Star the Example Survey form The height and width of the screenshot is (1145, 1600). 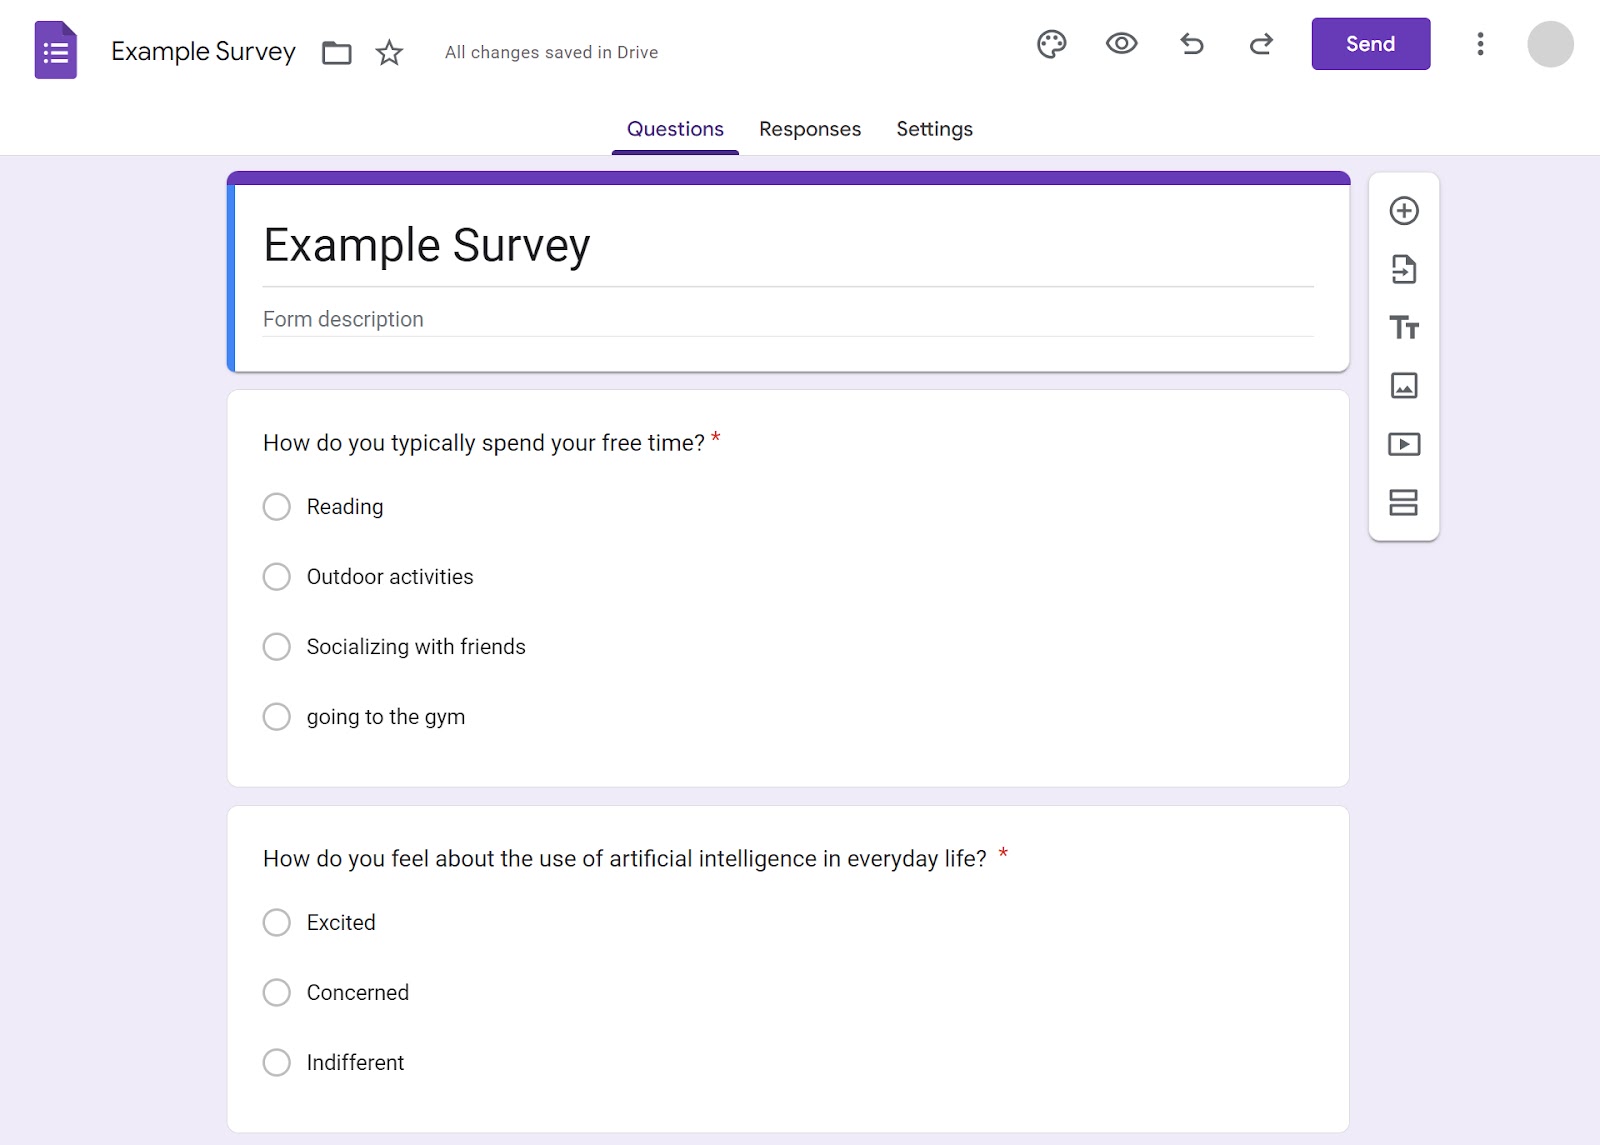(388, 52)
